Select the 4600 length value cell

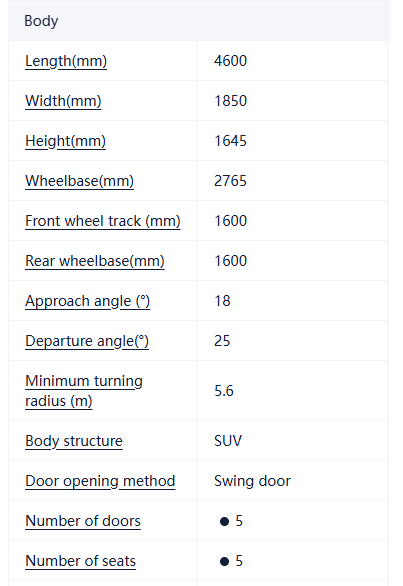coord(292,61)
